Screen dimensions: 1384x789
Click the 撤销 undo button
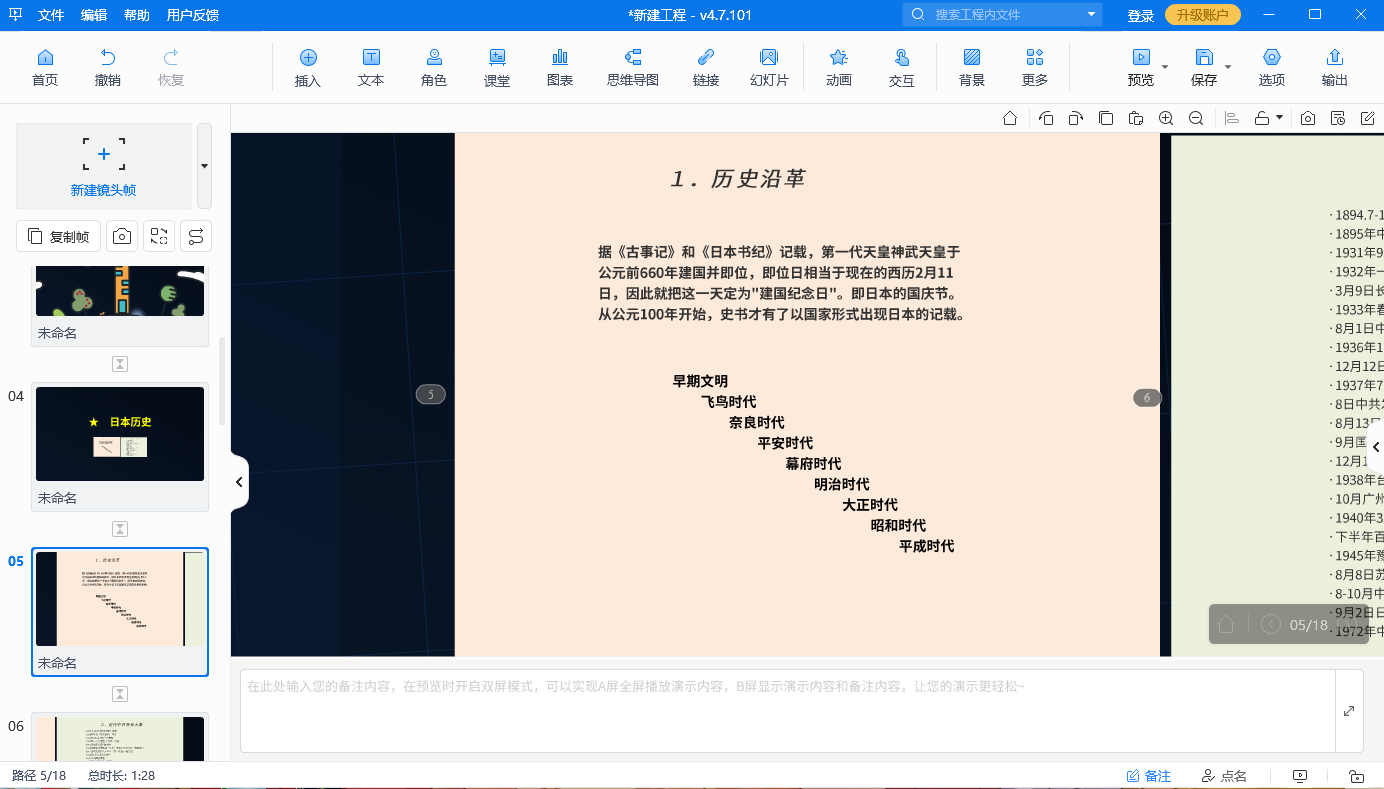pyautogui.click(x=108, y=67)
